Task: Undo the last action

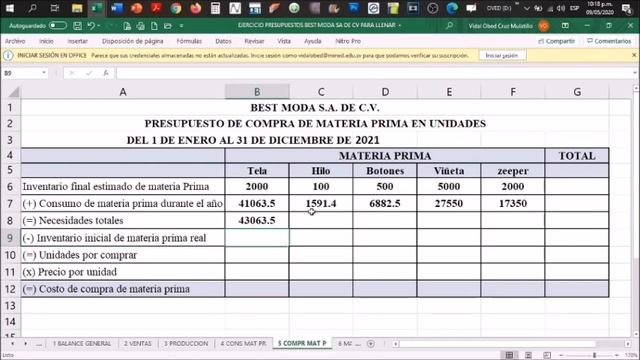Action: pos(91,26)
